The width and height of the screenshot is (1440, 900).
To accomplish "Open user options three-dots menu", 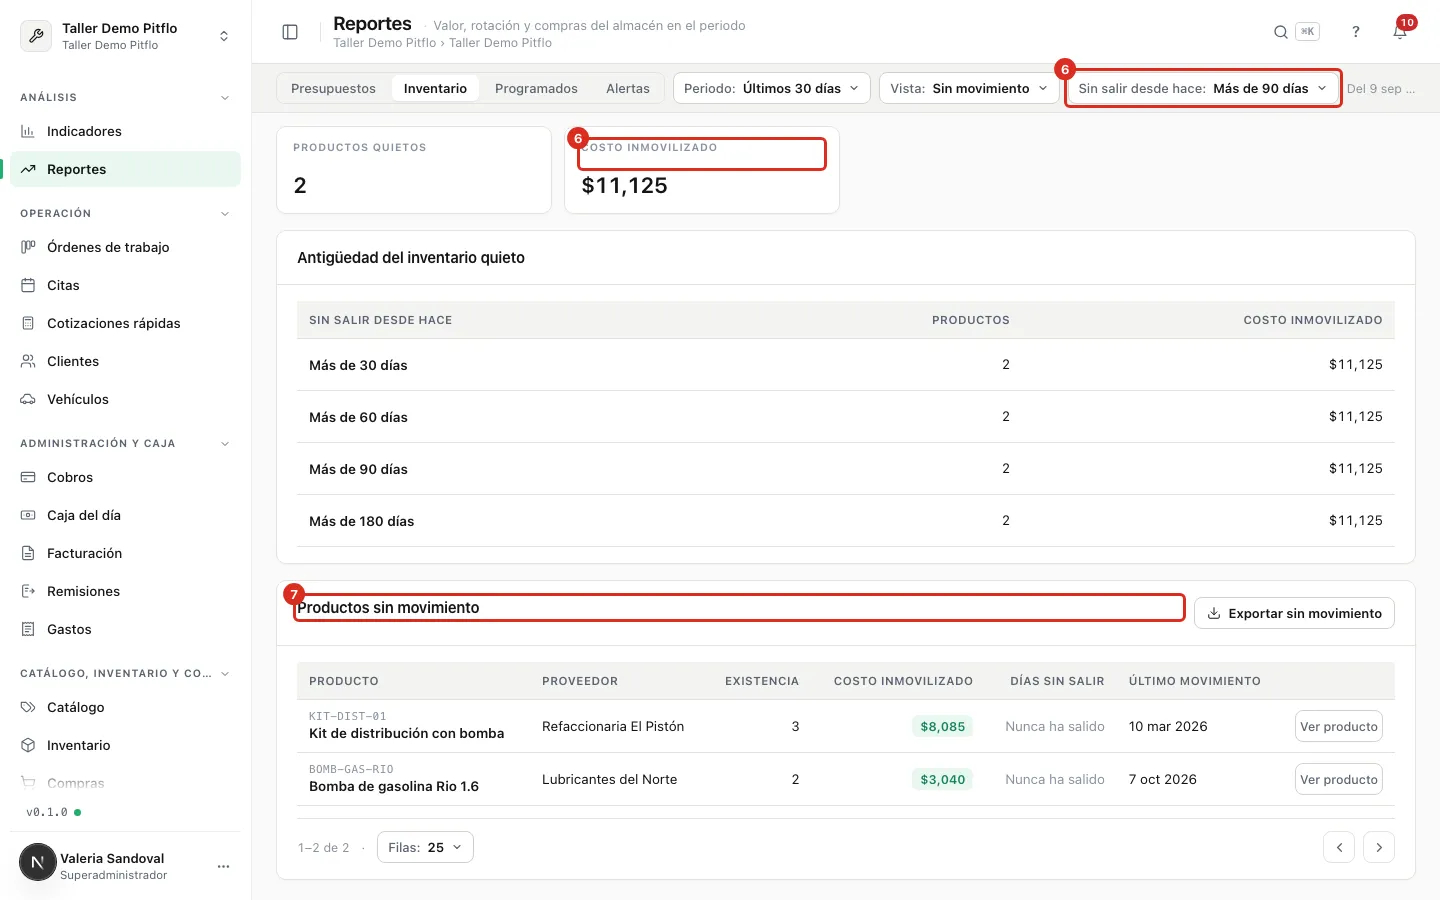I will pyautogui.click(x=223, y=866).
